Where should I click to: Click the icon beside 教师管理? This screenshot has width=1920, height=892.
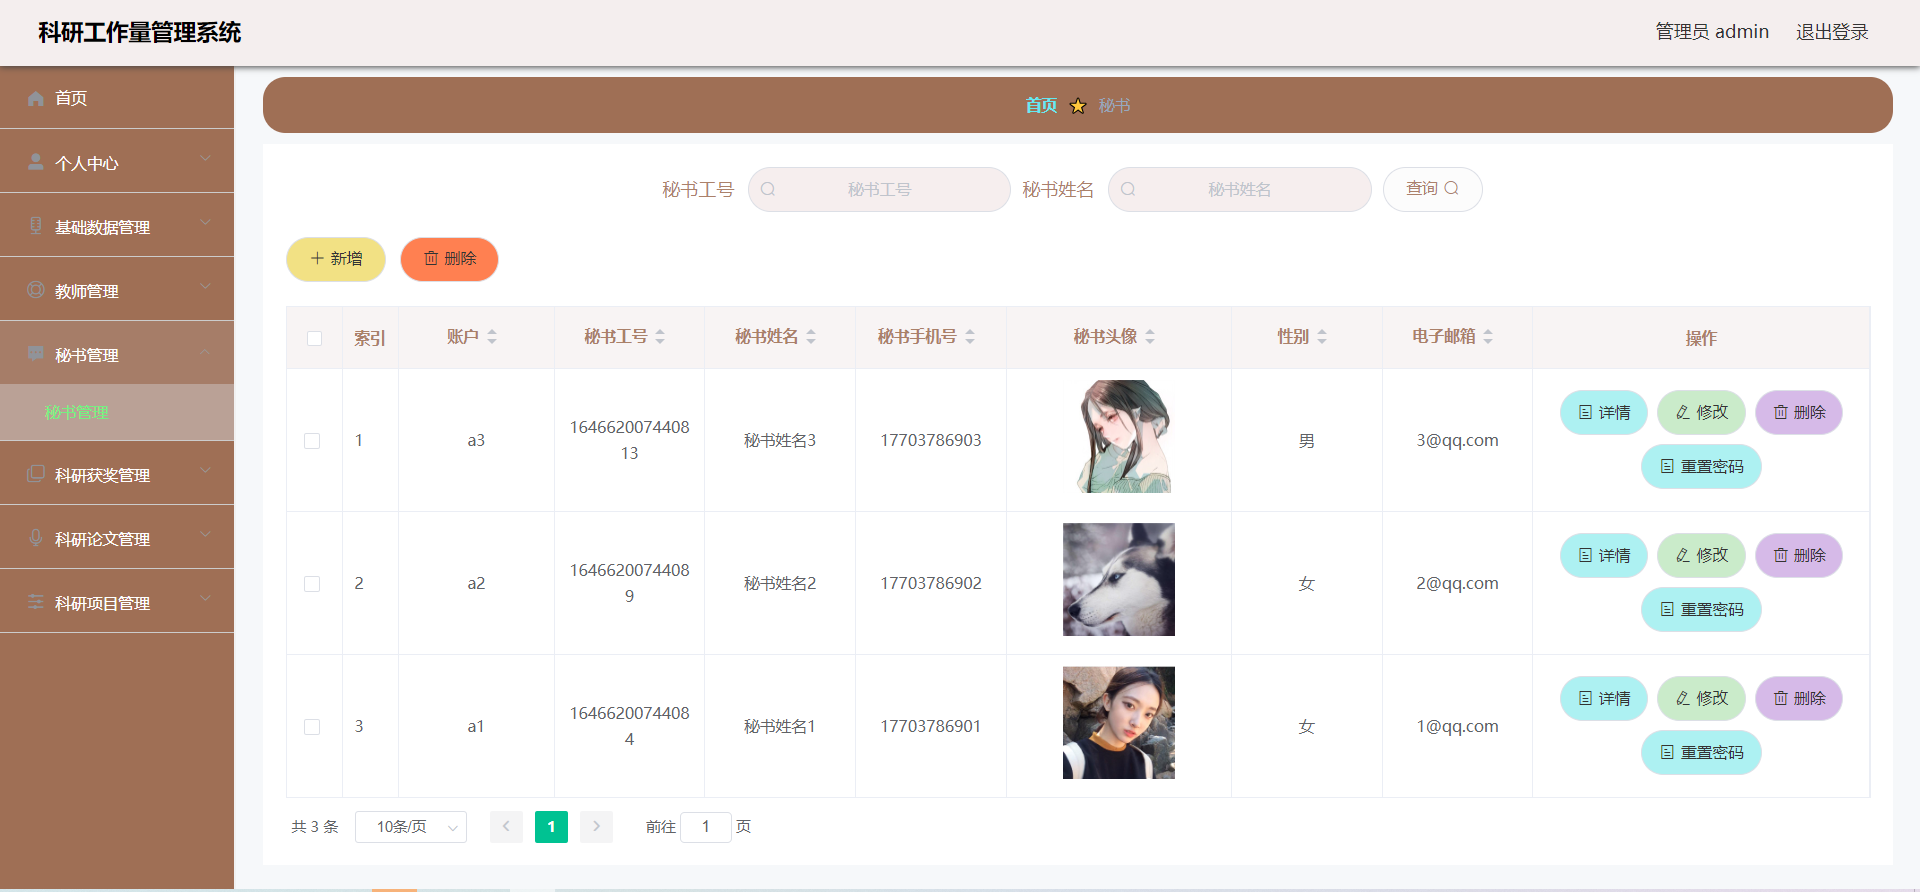click(x=36, y=289)
